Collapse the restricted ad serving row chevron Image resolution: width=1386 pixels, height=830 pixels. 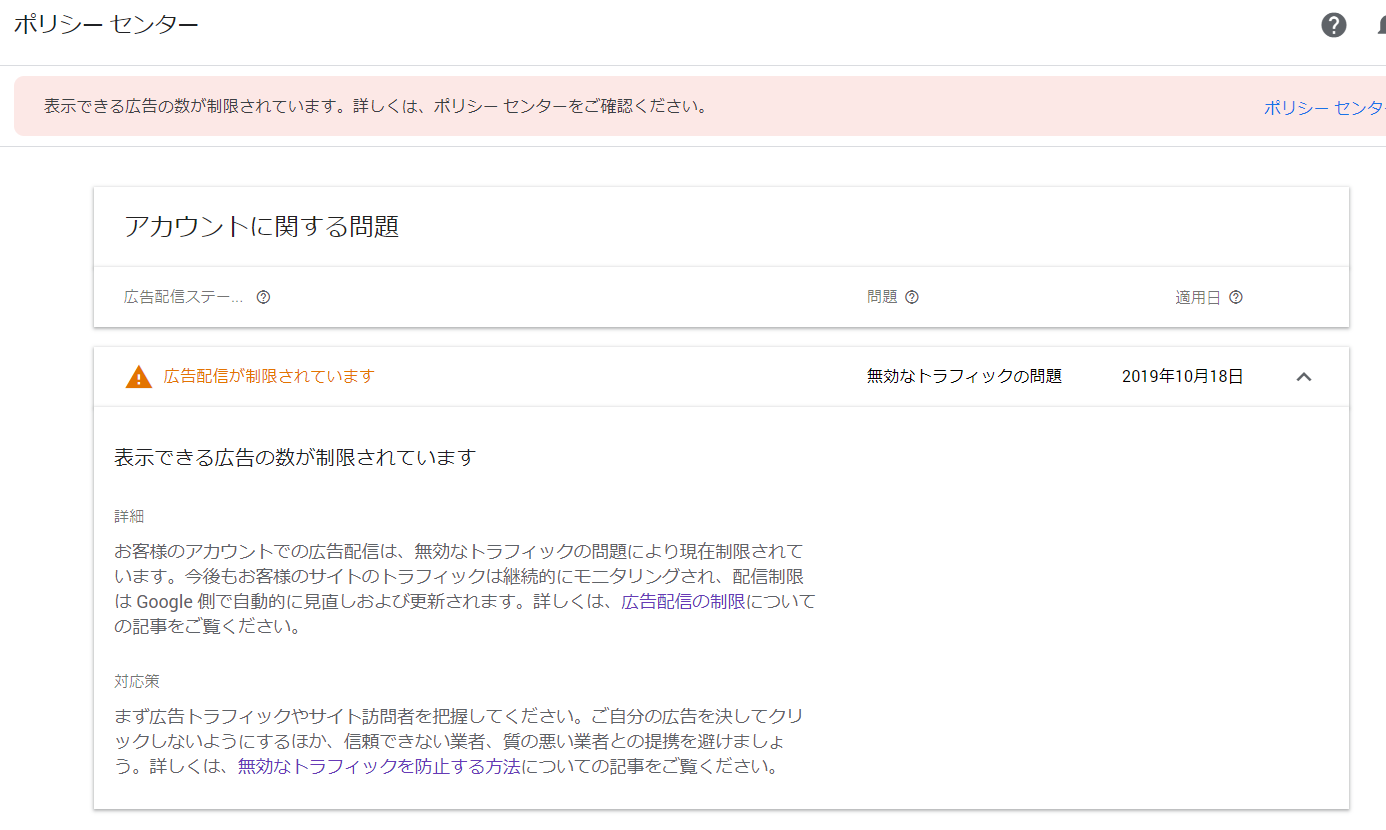point(1303,377)
